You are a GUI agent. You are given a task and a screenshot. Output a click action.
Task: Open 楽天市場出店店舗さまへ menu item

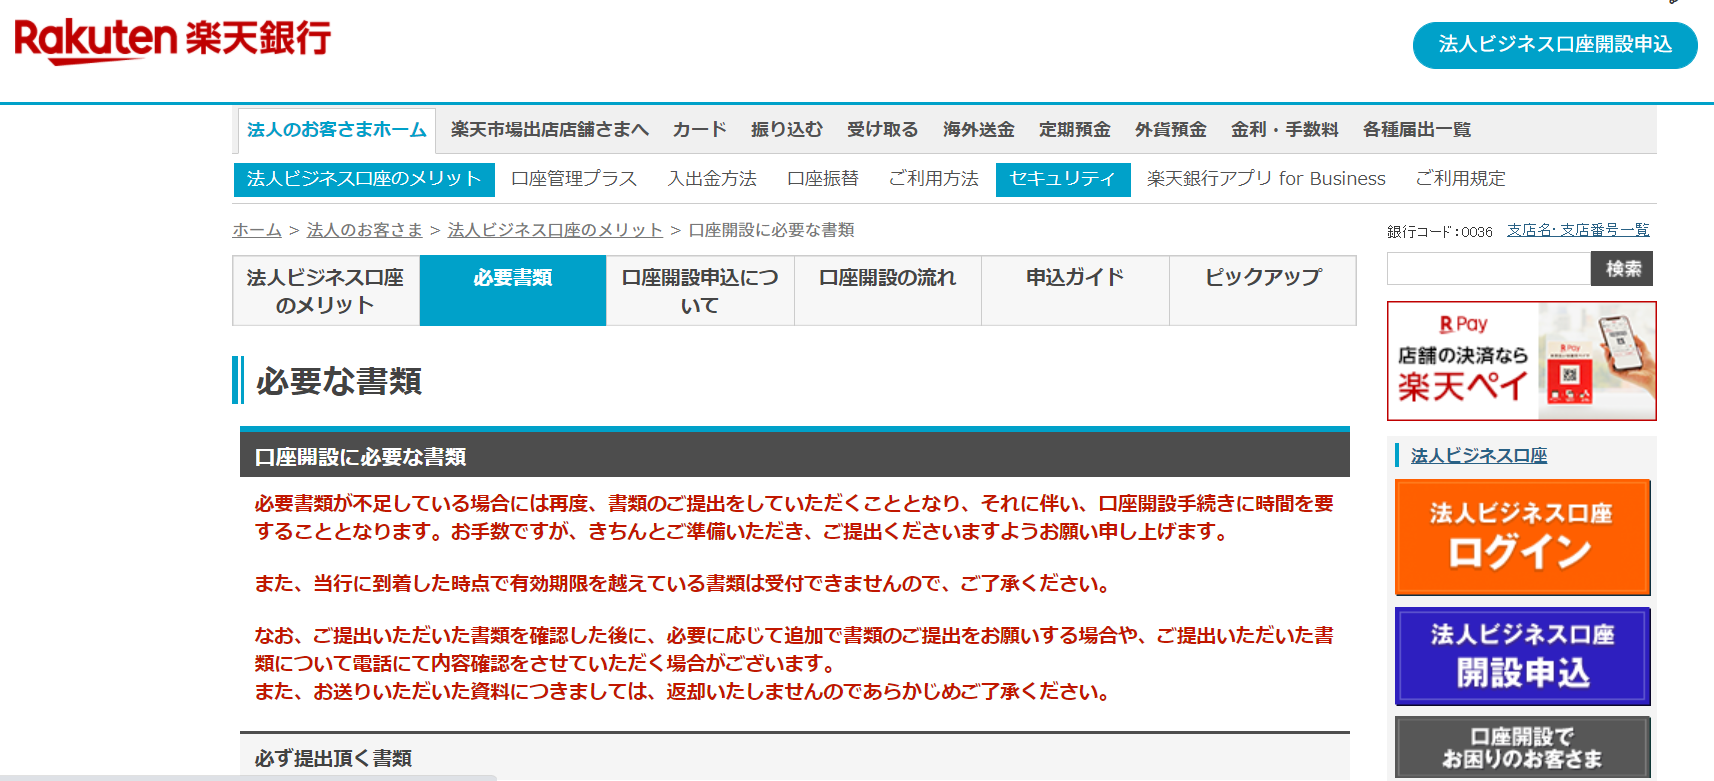(x=549, y=130)
